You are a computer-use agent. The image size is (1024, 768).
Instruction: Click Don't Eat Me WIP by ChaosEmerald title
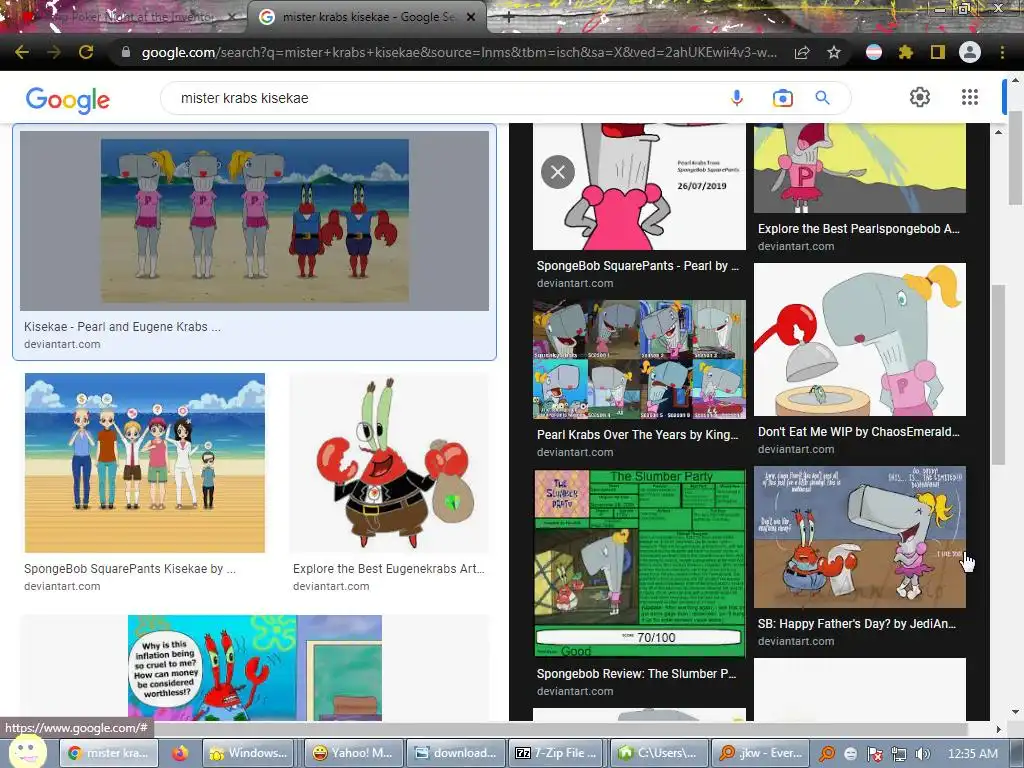point(859,432)
